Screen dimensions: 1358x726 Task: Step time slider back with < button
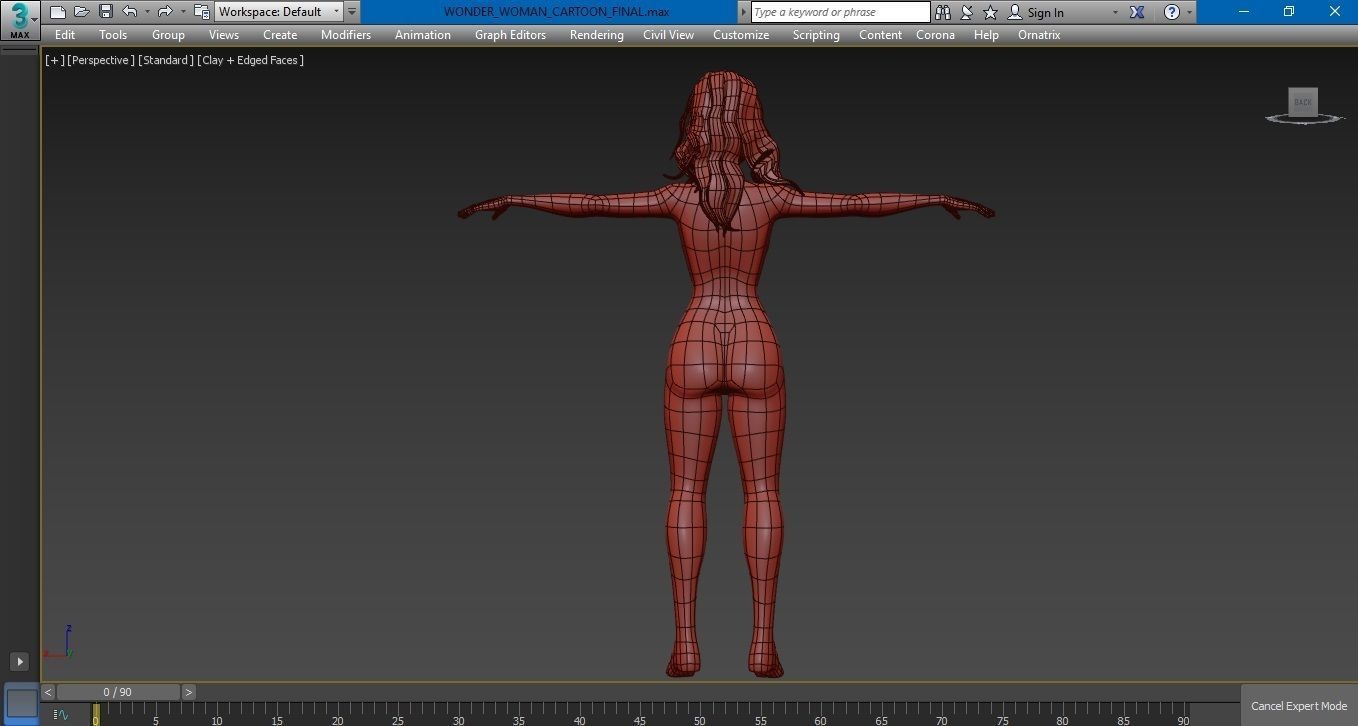[x=48, y=692]
